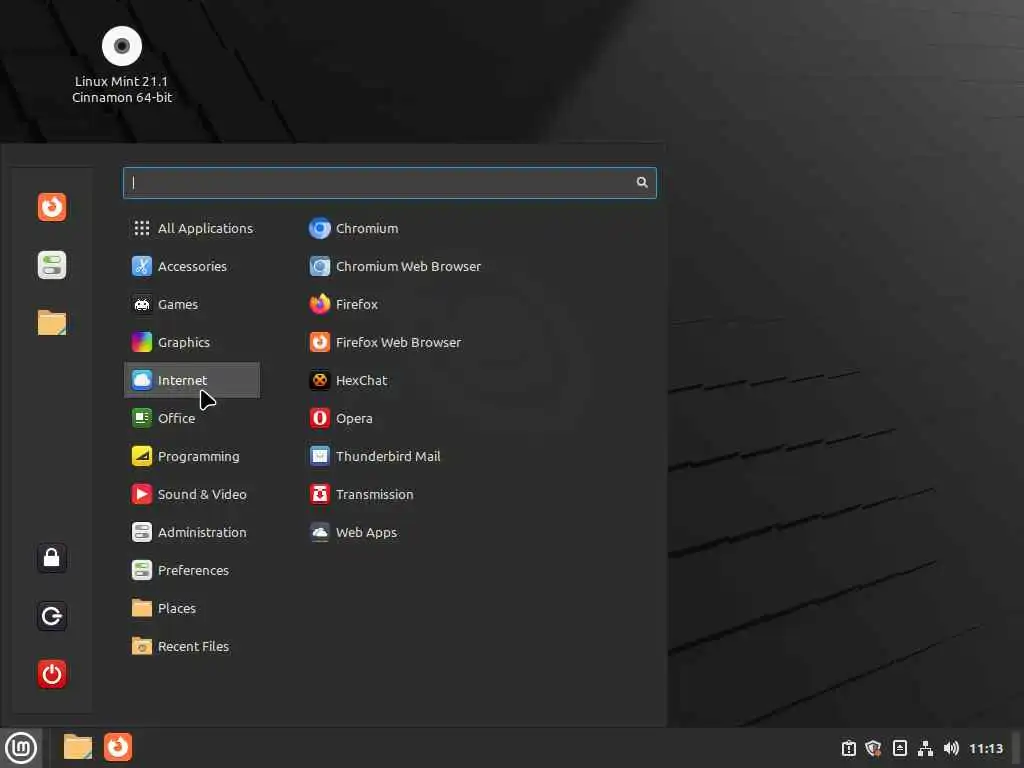The image size is (1024, 768).
Task: Open the Programming category
Action: tap(192, 456)
